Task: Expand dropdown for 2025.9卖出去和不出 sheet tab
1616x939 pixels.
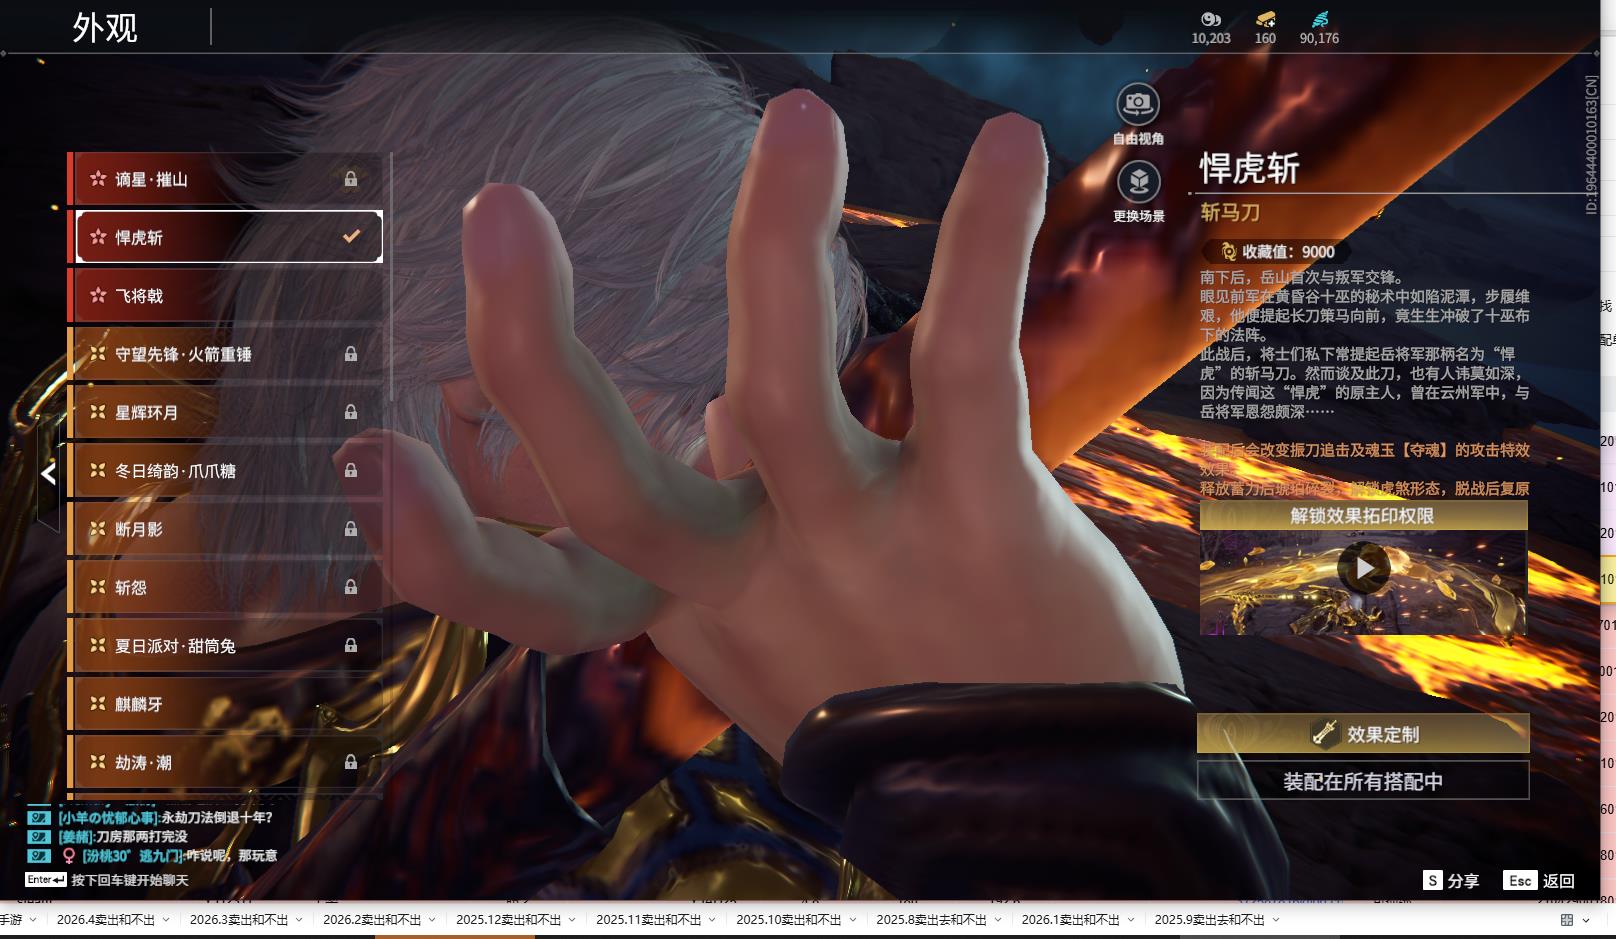Action: coord(1276,920)
